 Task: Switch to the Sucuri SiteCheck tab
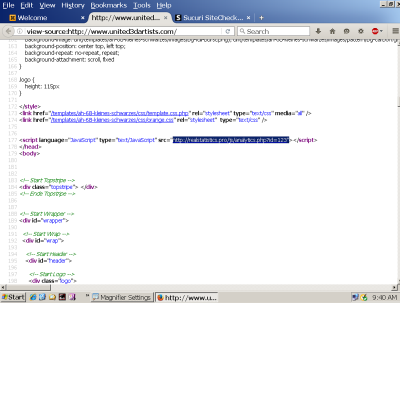point(213,18)
